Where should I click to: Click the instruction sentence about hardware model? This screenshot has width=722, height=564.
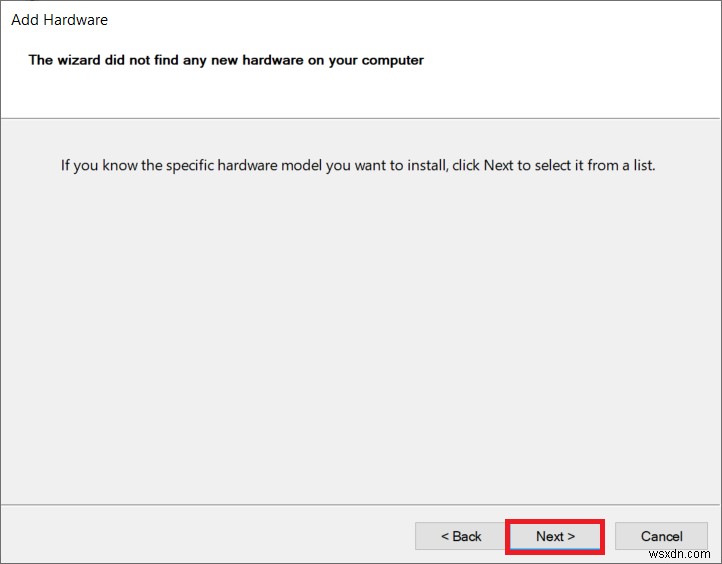pos(358,165)
